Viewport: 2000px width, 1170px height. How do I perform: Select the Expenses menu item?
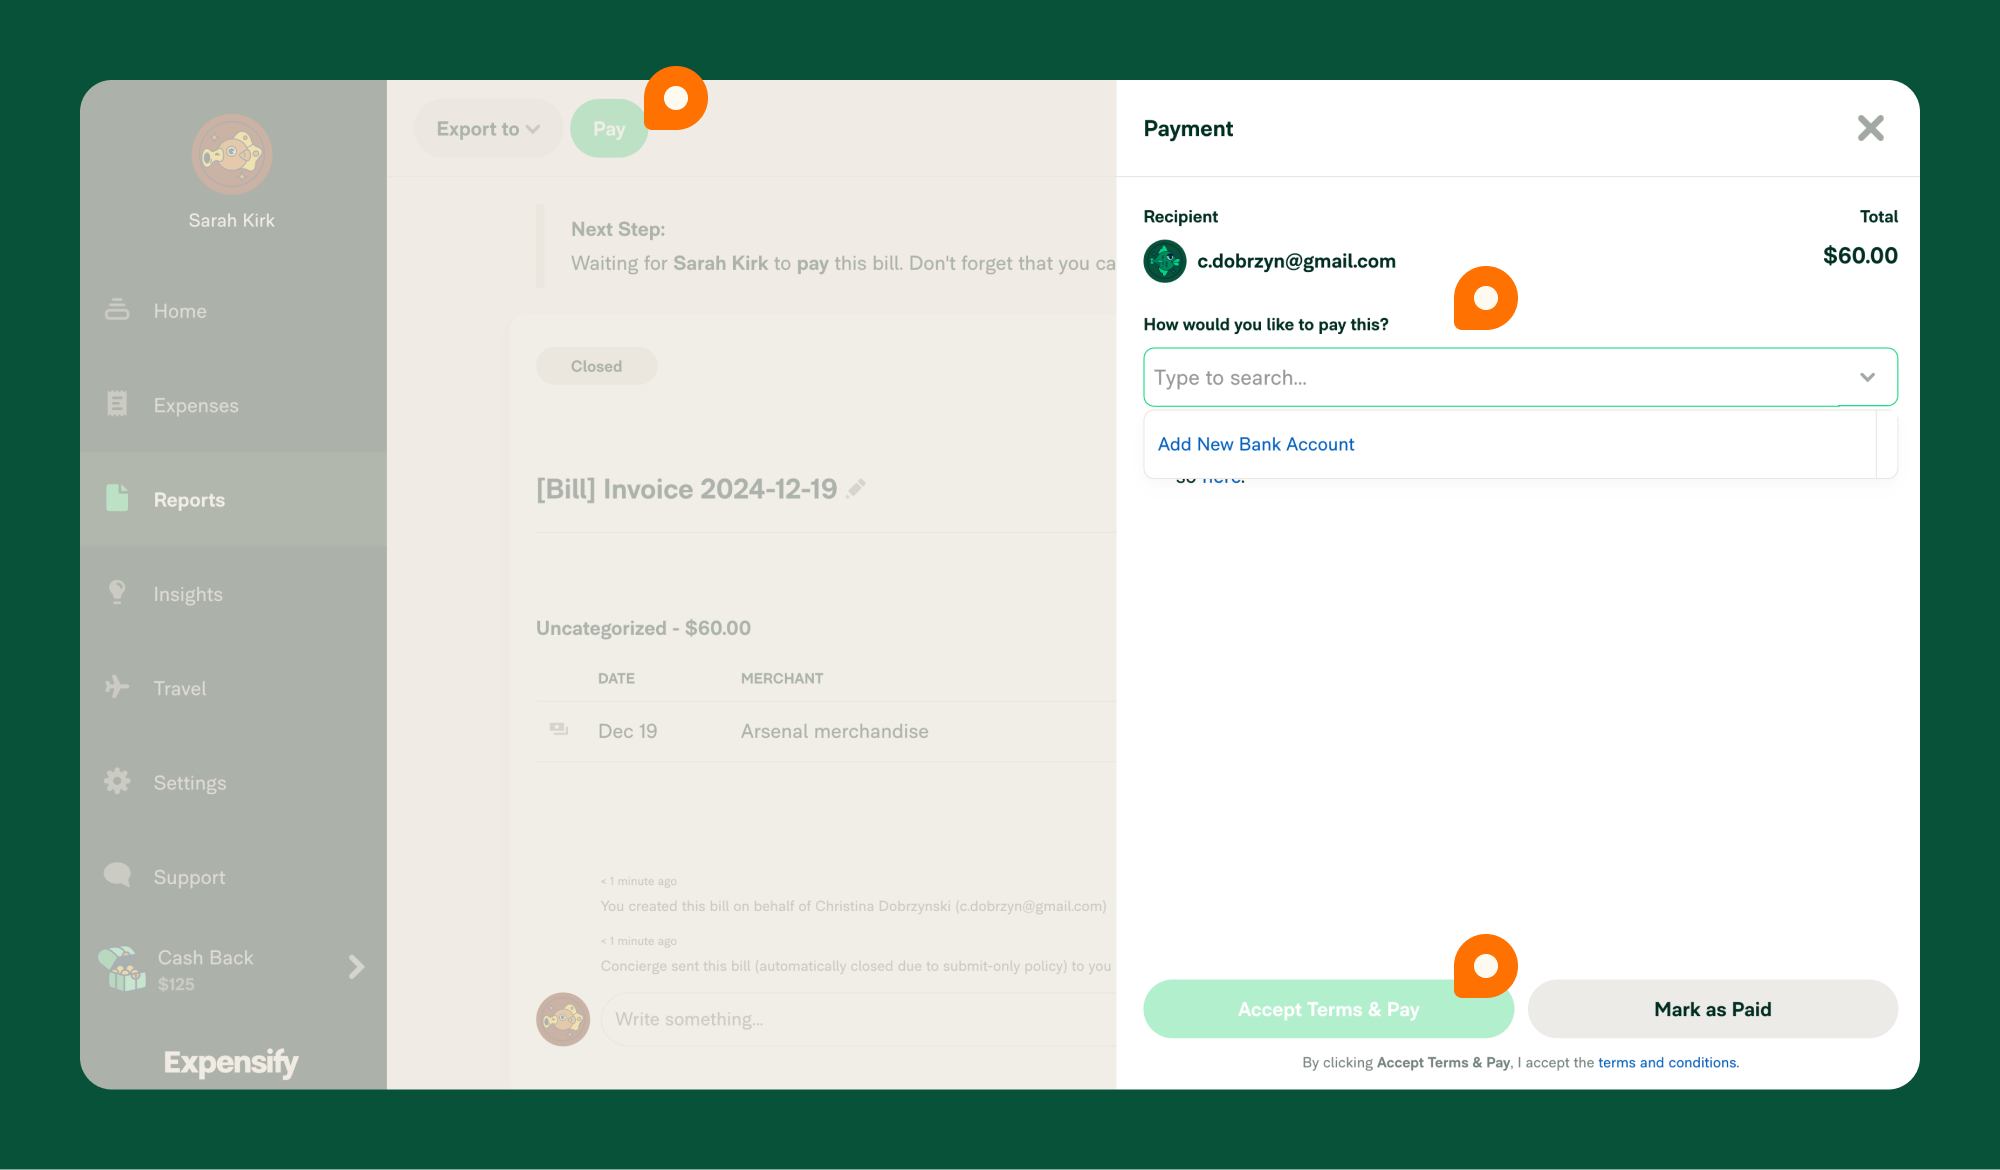[195, 404]
